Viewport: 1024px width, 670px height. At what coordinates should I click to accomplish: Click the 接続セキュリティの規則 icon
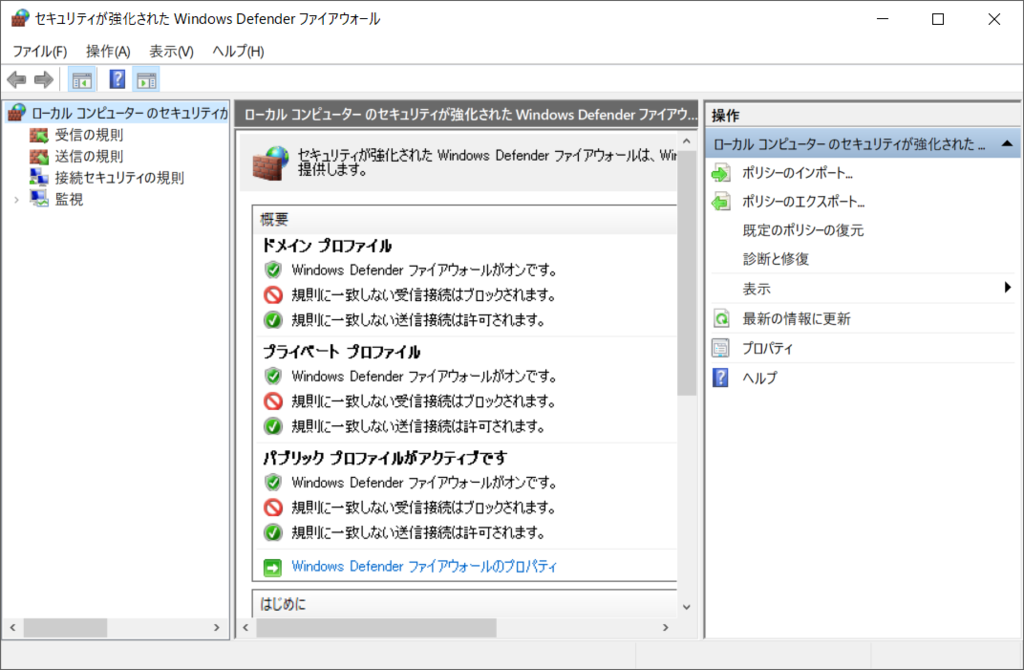[x=39, y=178]
